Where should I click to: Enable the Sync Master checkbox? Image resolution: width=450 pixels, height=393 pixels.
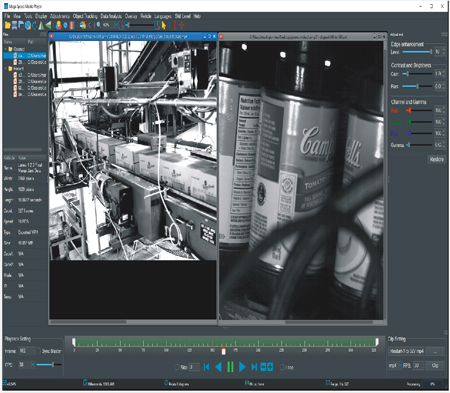39,351
